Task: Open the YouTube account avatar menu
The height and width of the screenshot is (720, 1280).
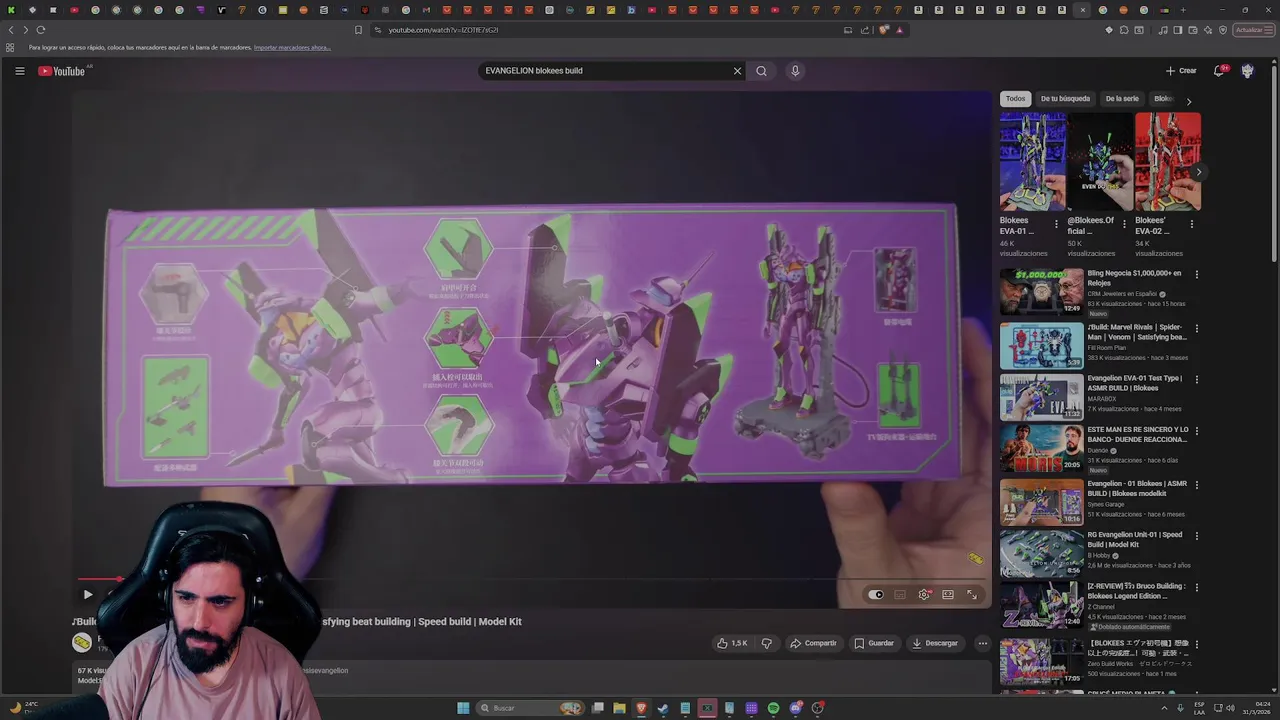Action: (x=1247, y=71)
